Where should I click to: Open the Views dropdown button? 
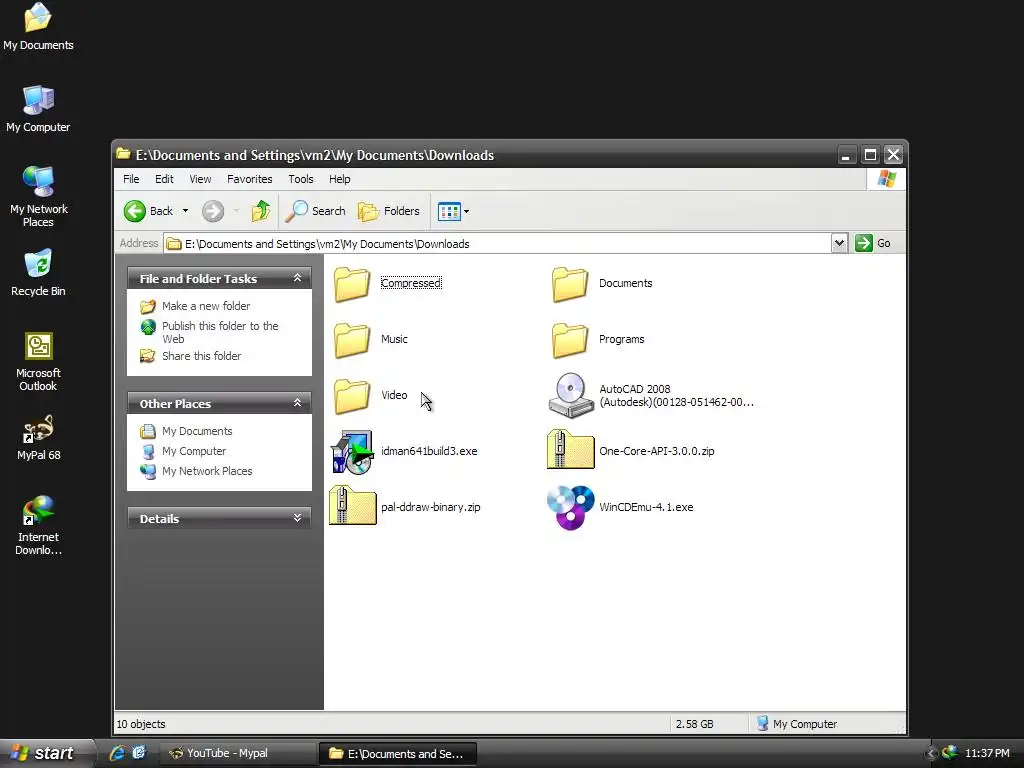pos(453,211)
